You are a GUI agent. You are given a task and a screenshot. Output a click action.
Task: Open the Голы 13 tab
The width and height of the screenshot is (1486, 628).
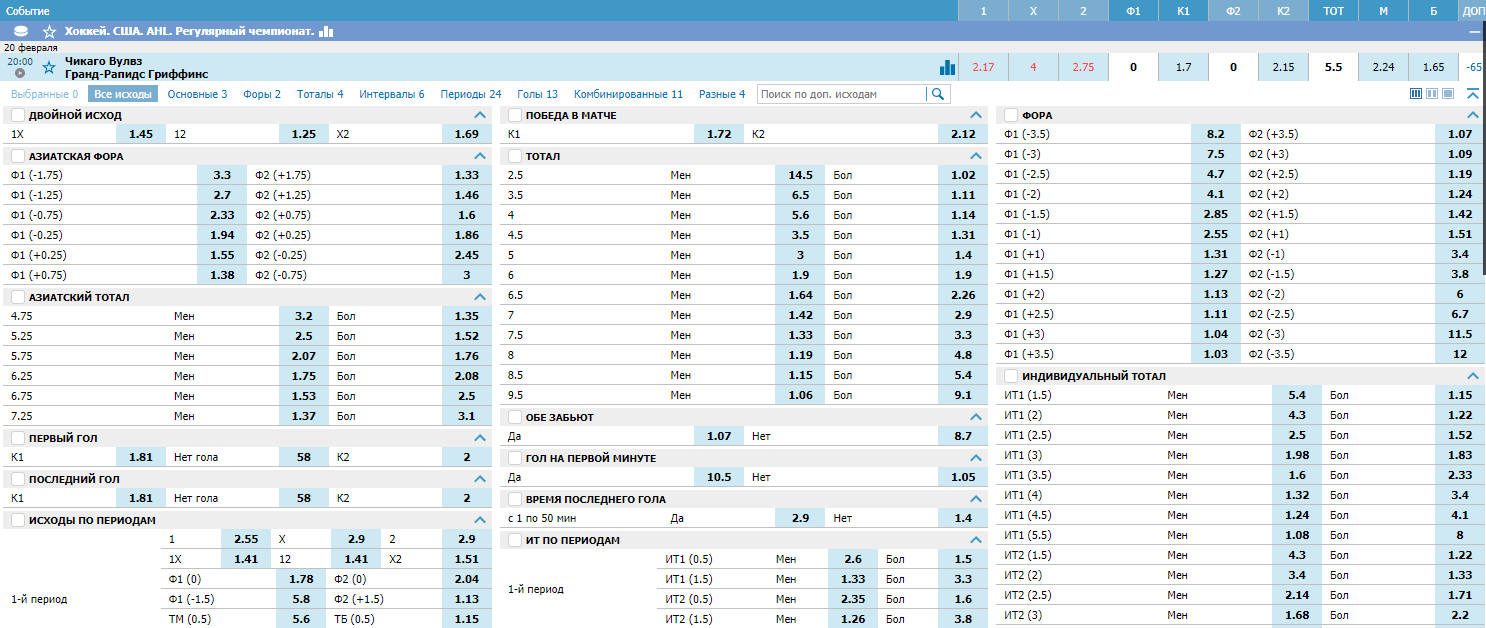coord(538,94)
